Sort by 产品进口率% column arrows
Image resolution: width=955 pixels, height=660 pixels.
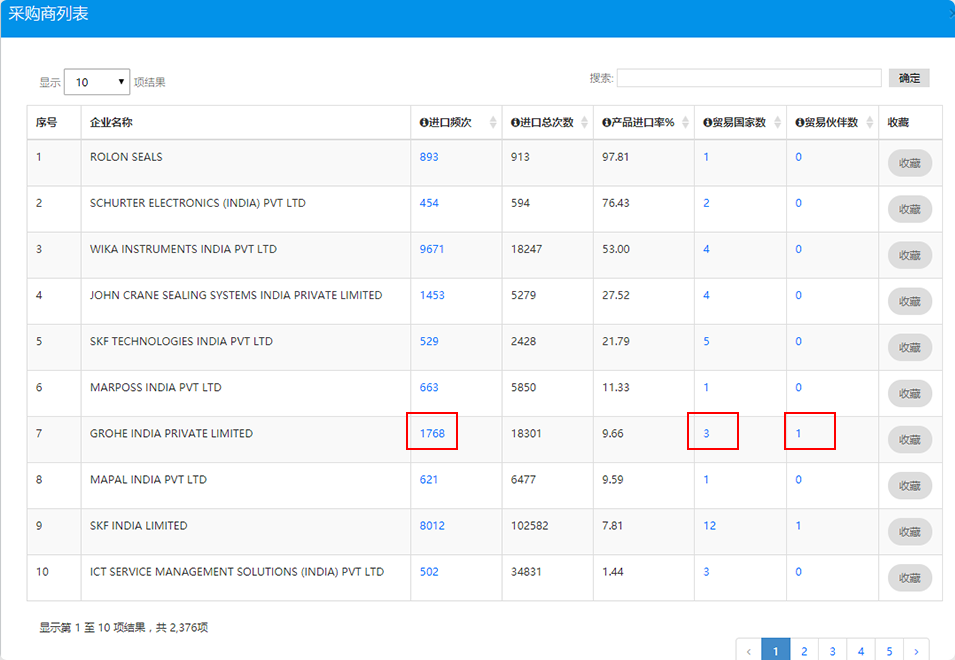tap(685, 122)
